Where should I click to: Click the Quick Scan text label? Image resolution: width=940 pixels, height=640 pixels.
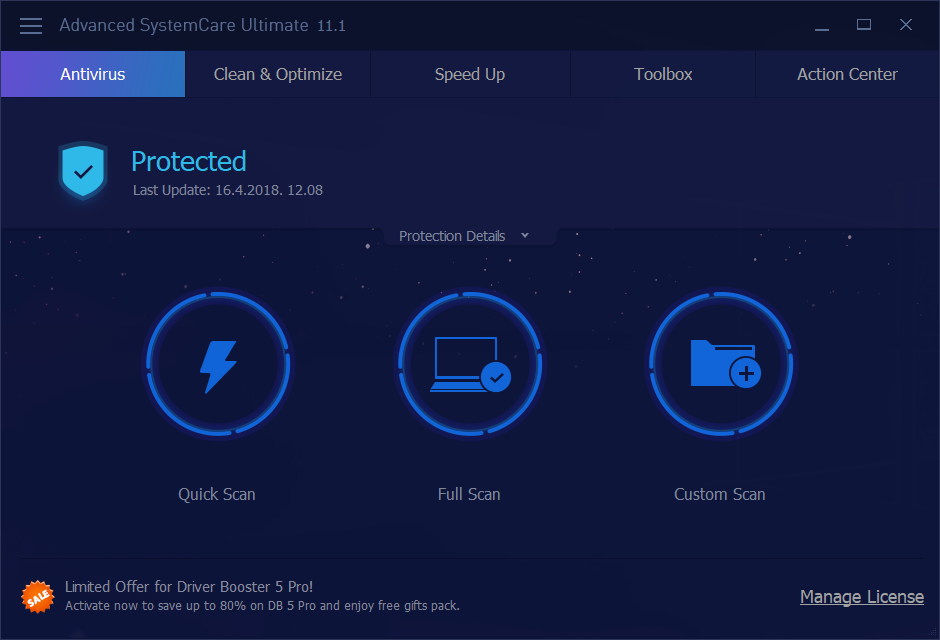pyautogui.click(x=216, y=494)
